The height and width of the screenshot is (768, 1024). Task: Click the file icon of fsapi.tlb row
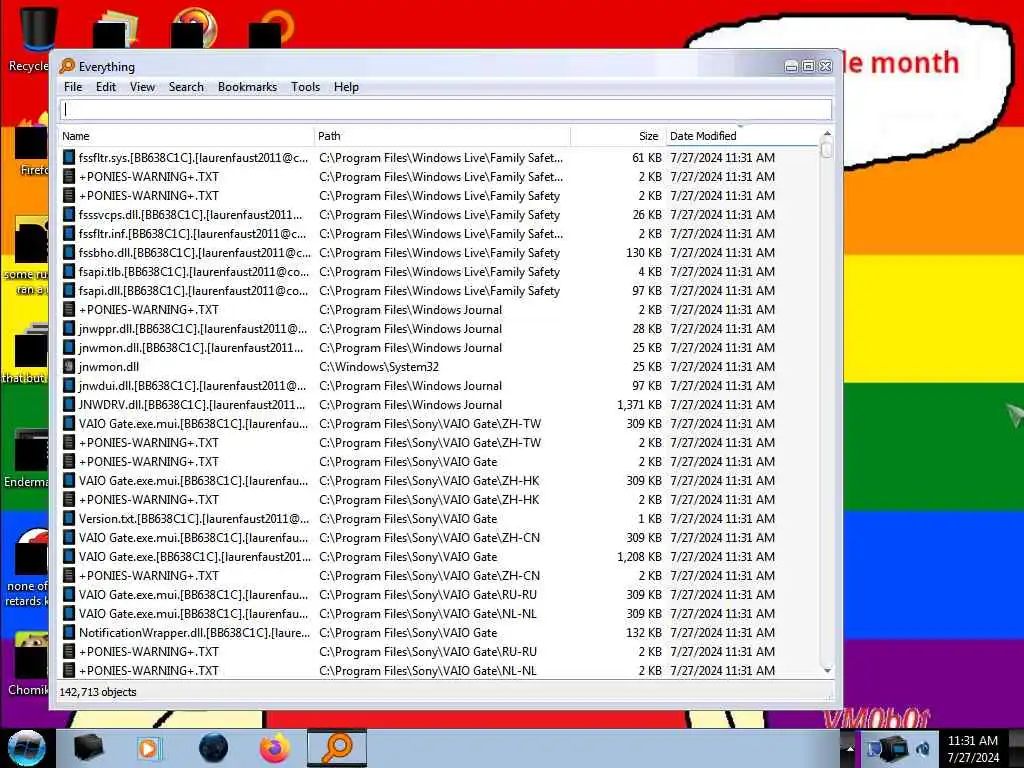point(69,271)
